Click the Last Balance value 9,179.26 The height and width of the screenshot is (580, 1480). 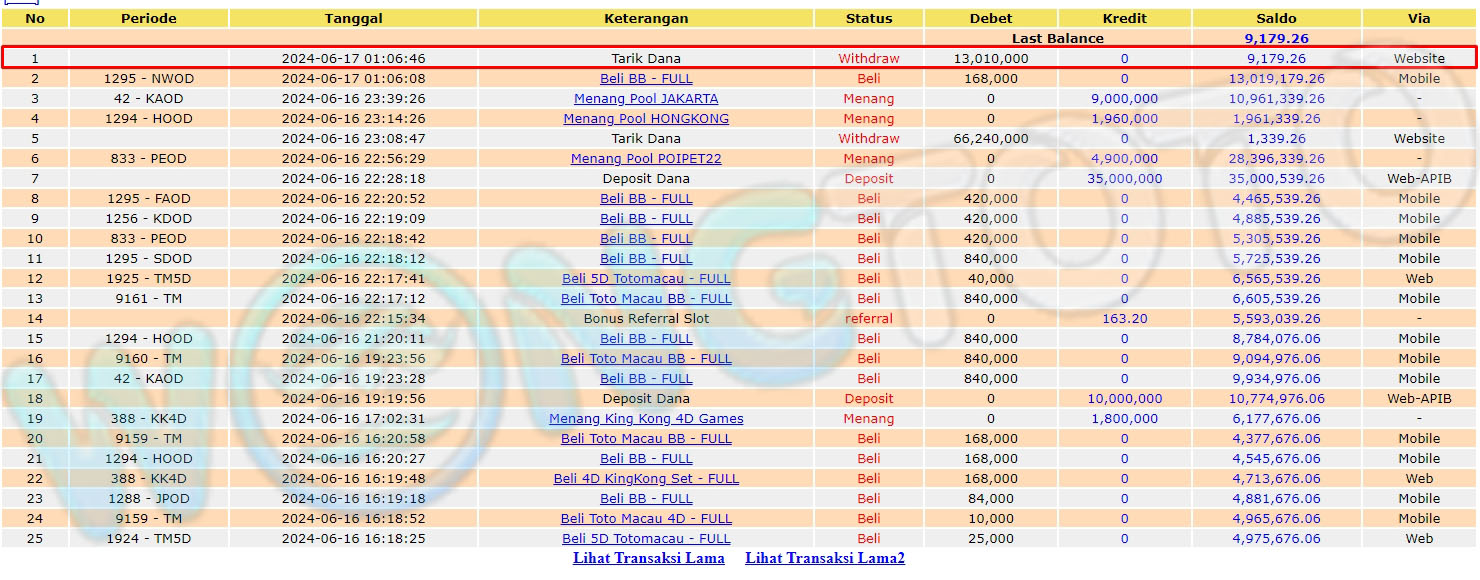[1276, 38]
